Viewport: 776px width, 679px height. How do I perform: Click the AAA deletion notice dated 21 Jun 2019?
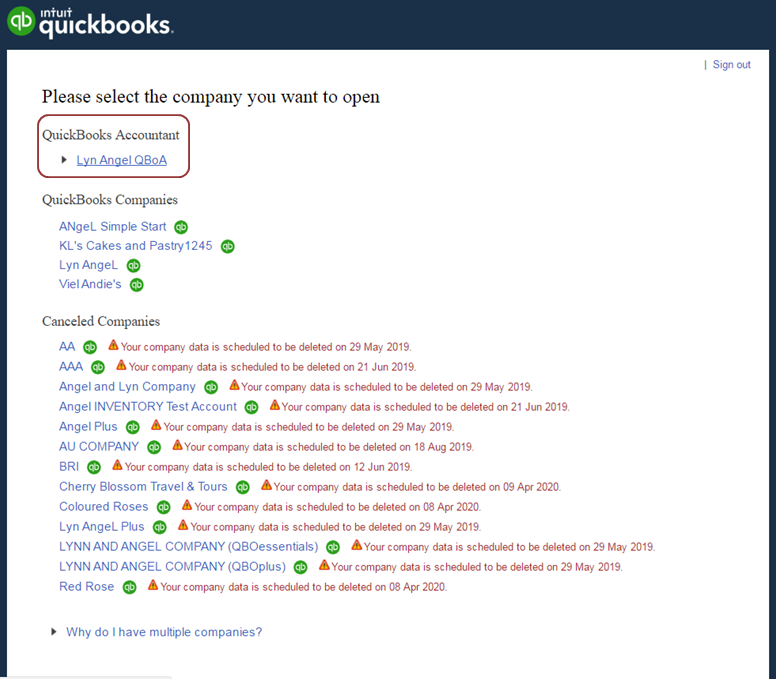click(272, 367)
